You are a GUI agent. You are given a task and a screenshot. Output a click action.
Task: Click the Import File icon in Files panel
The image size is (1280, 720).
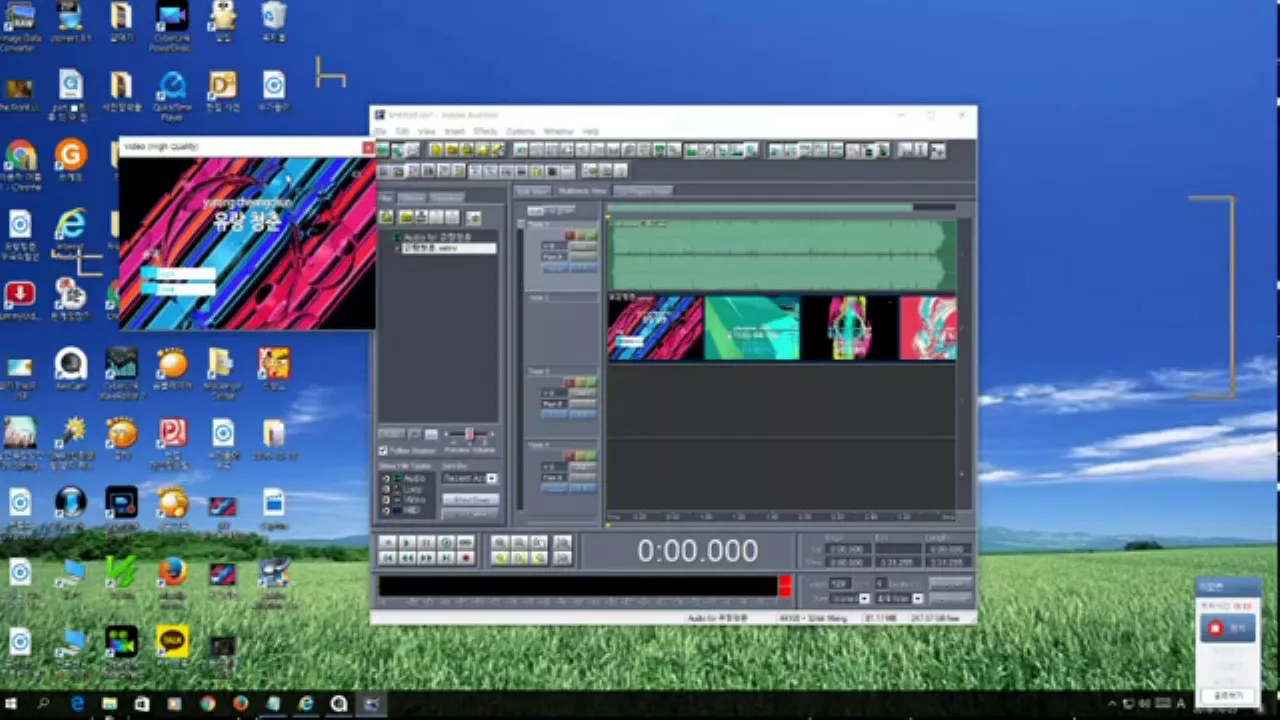tap(386, 217)
